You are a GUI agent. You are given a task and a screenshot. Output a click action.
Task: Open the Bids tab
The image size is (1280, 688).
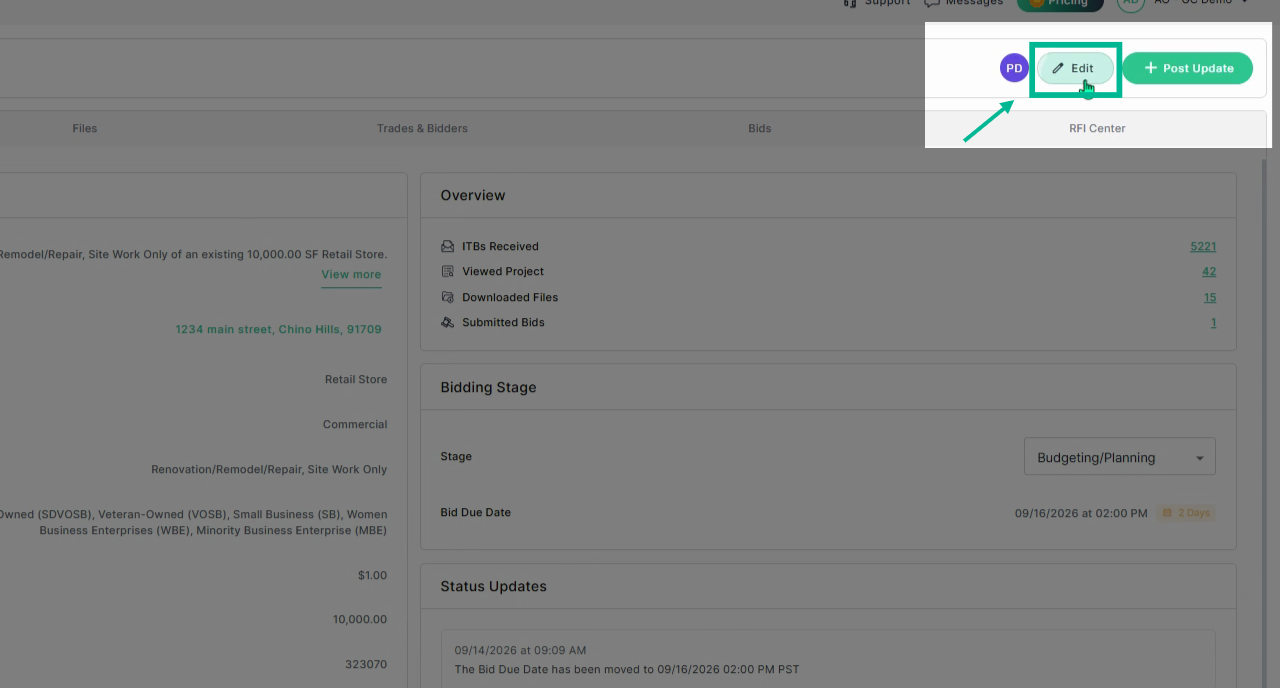(760, 128)
